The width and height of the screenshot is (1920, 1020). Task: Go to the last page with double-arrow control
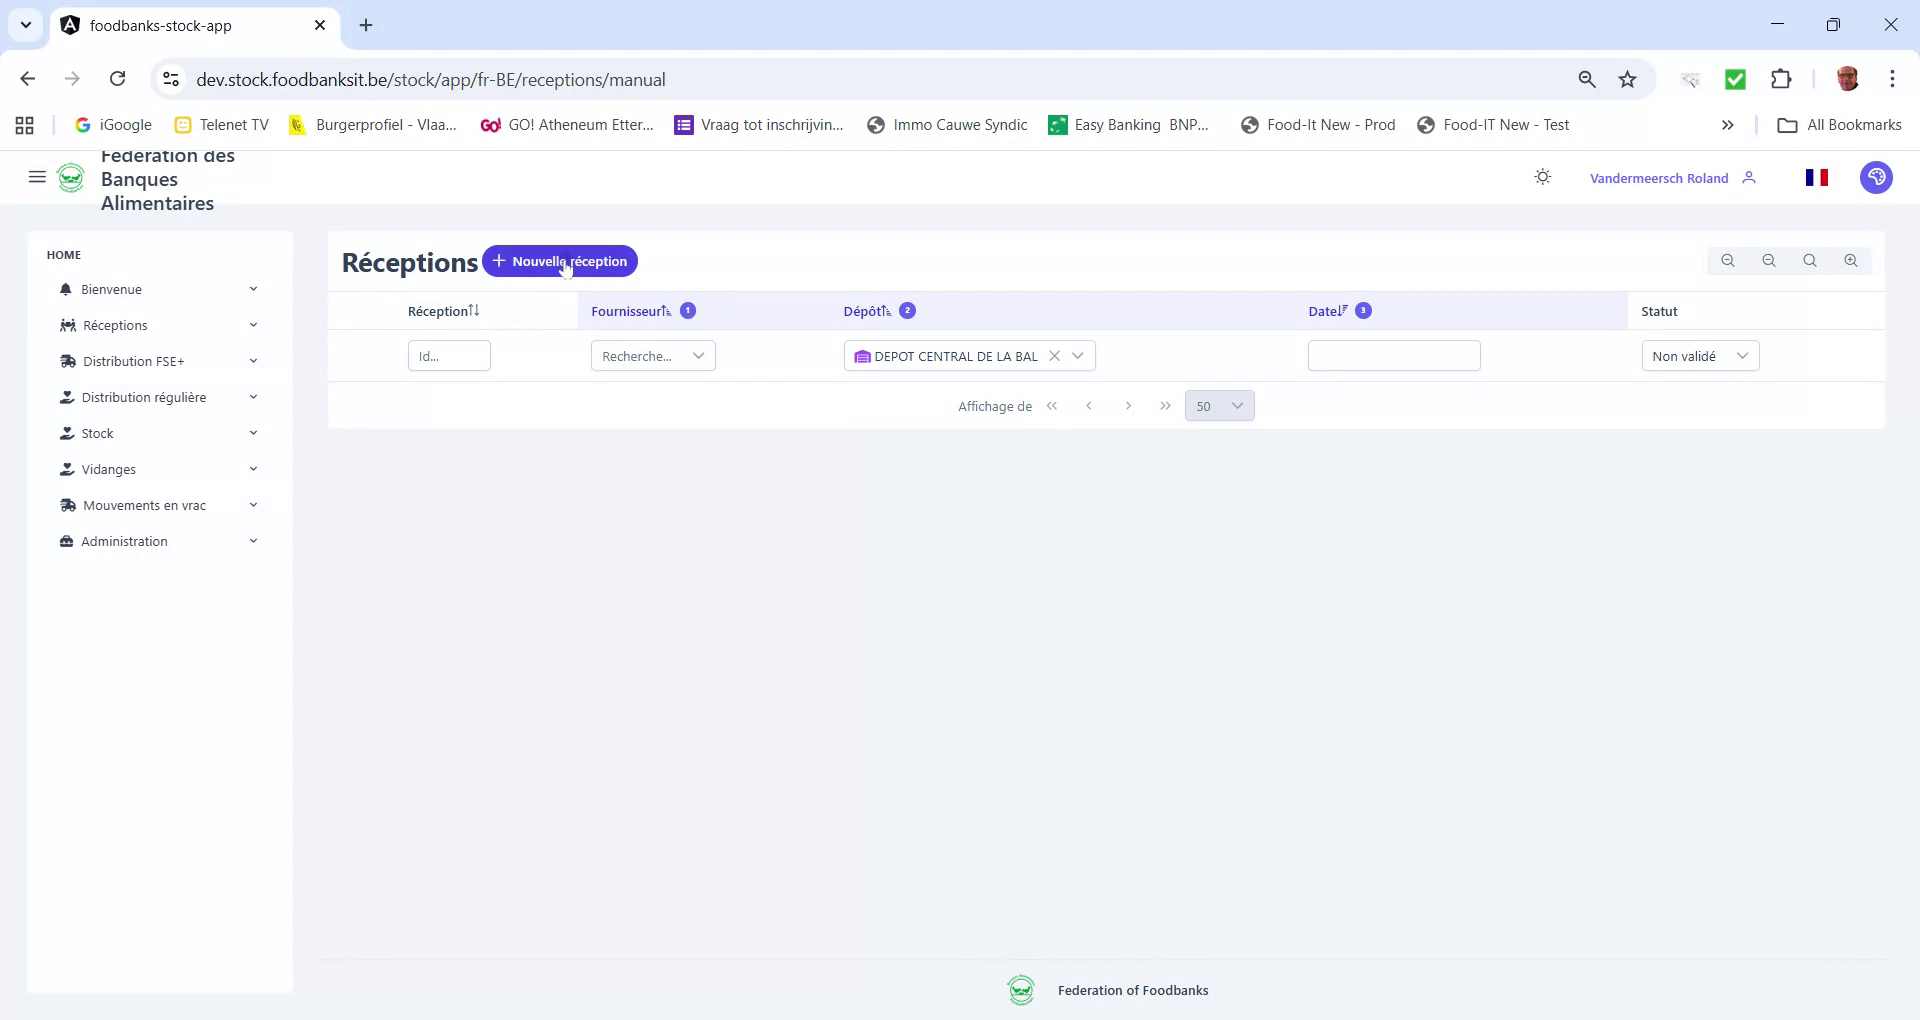pyautogui.click(x=1165, y=405)
